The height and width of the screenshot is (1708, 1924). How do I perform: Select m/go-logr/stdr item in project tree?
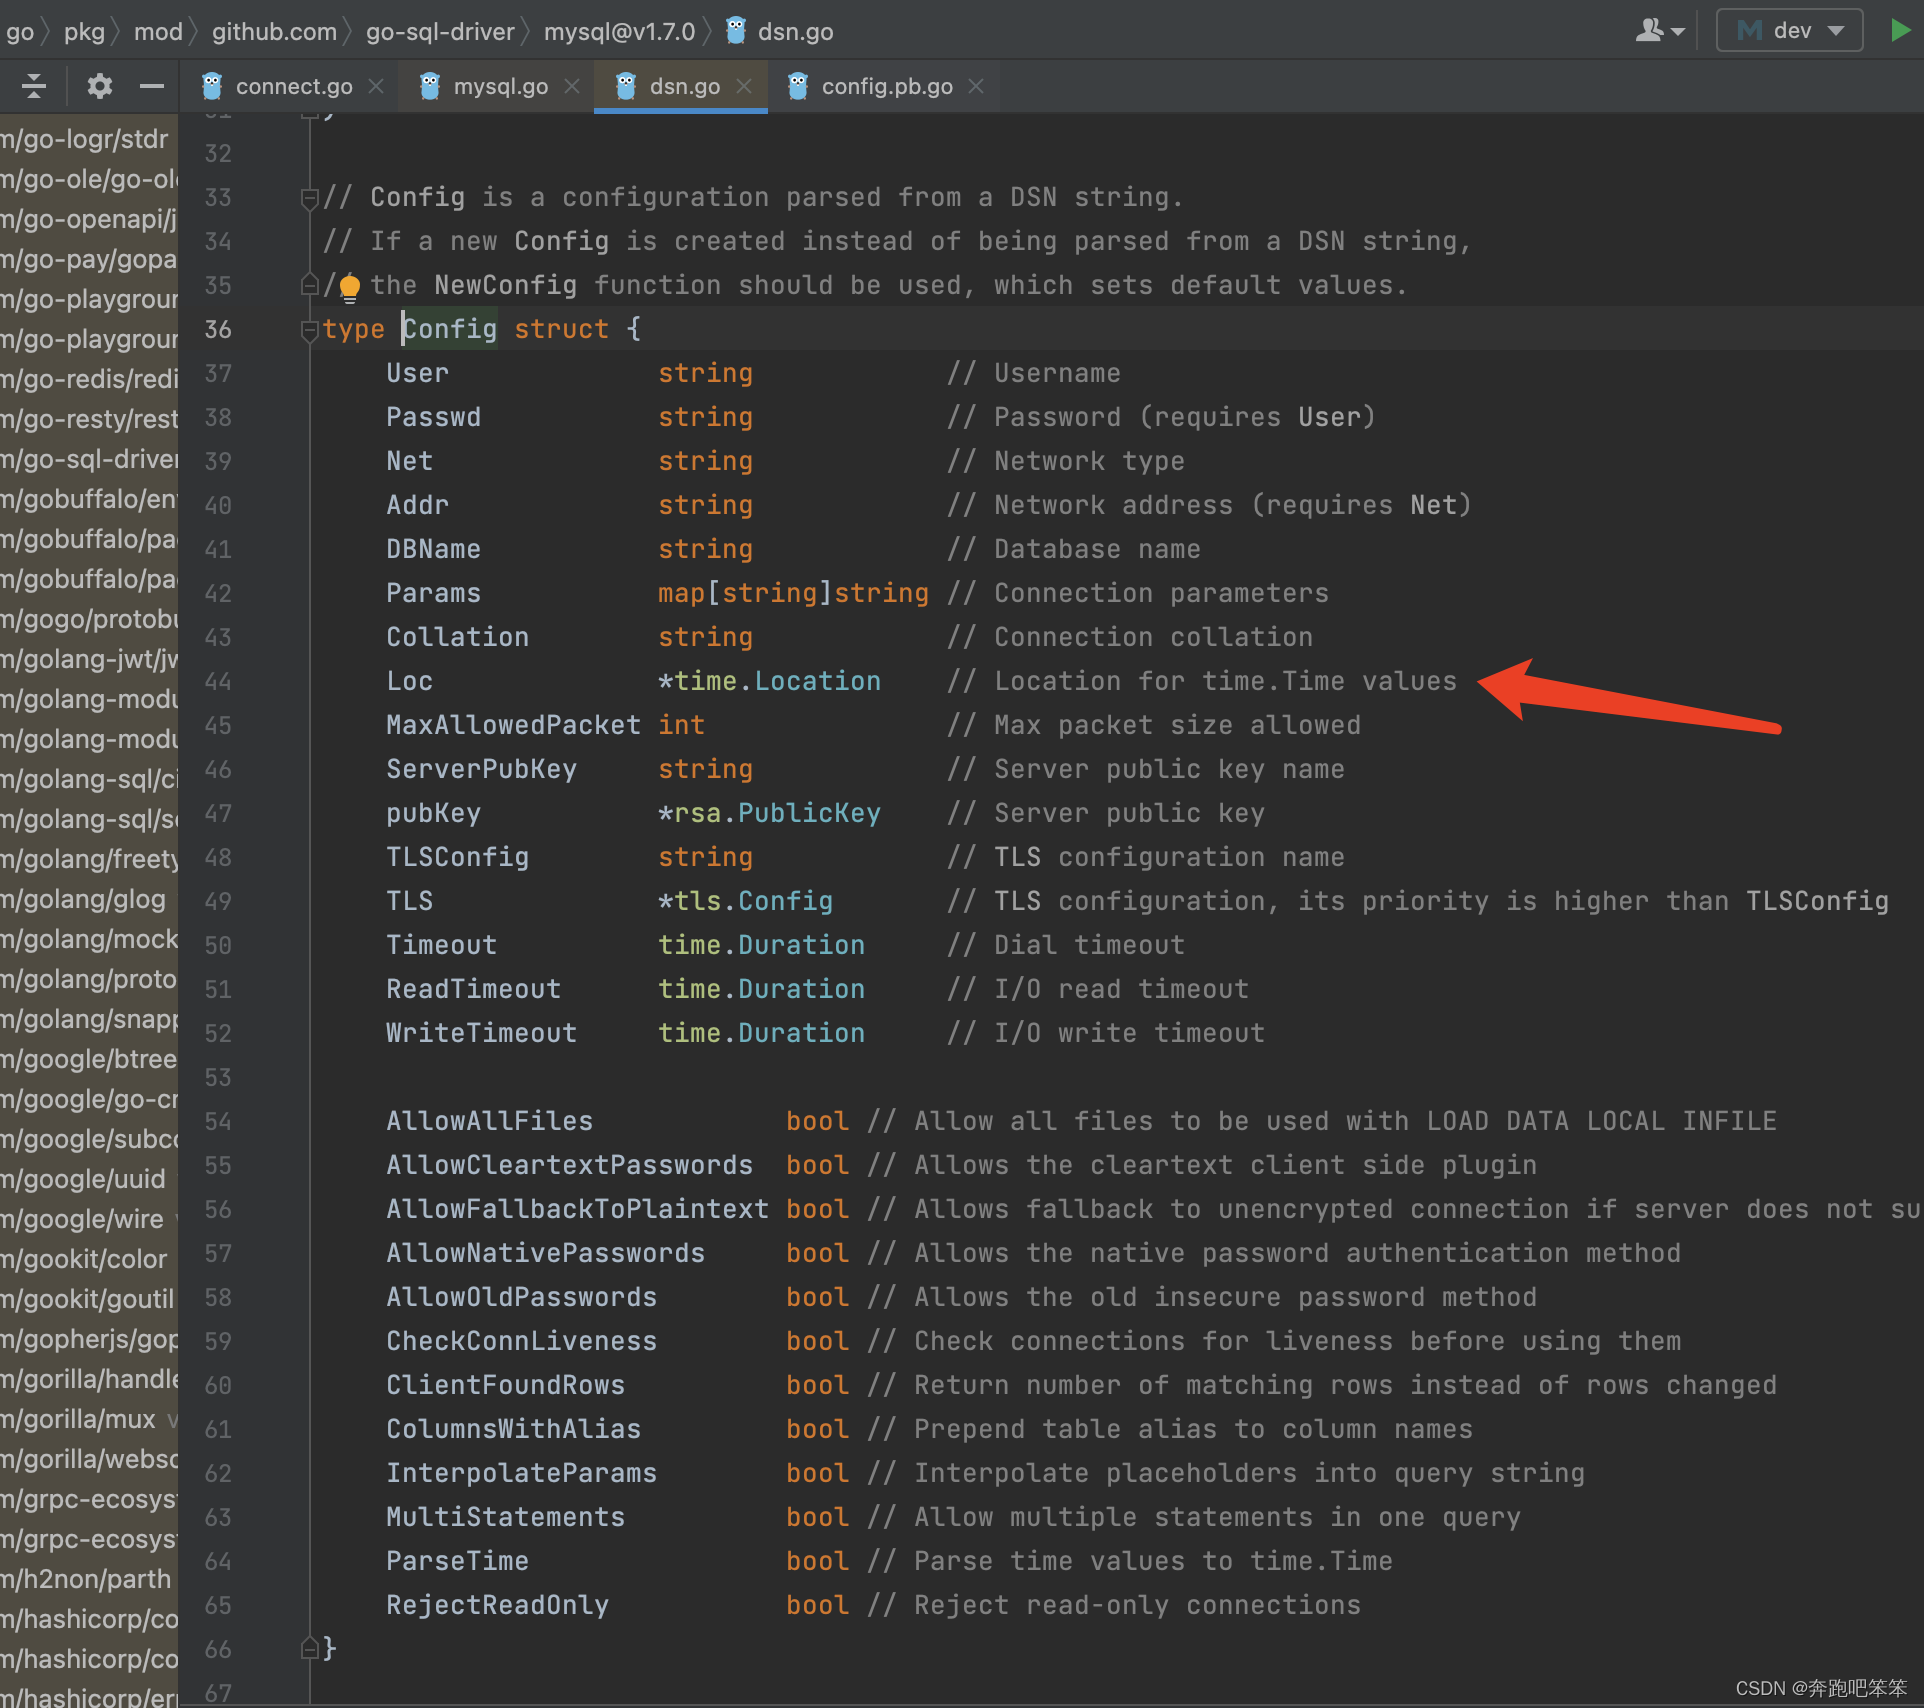[89, 139]
